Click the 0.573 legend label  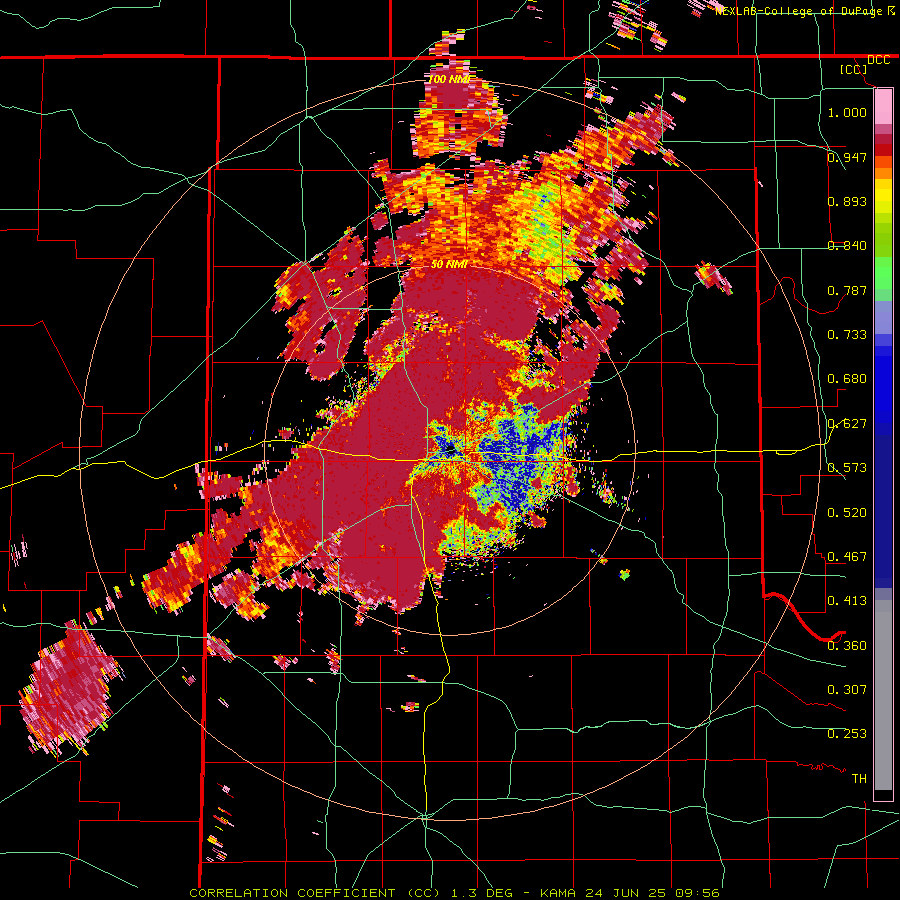coord(847,468)
